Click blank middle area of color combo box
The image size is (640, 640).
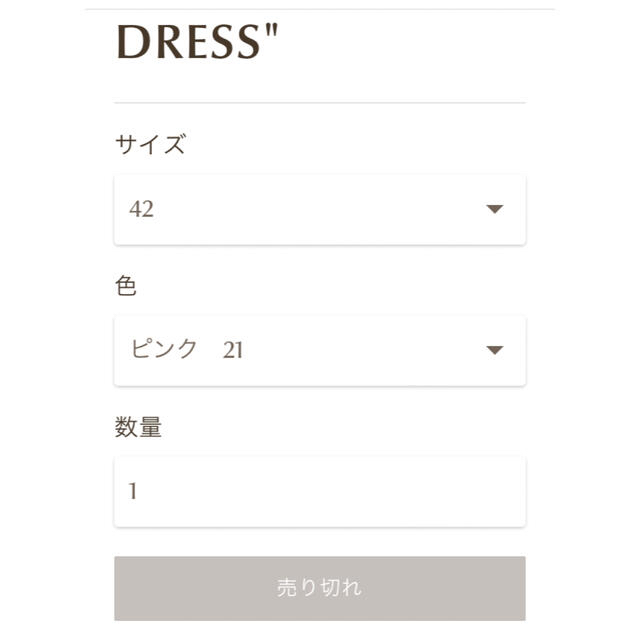click(x=359, y=351)
